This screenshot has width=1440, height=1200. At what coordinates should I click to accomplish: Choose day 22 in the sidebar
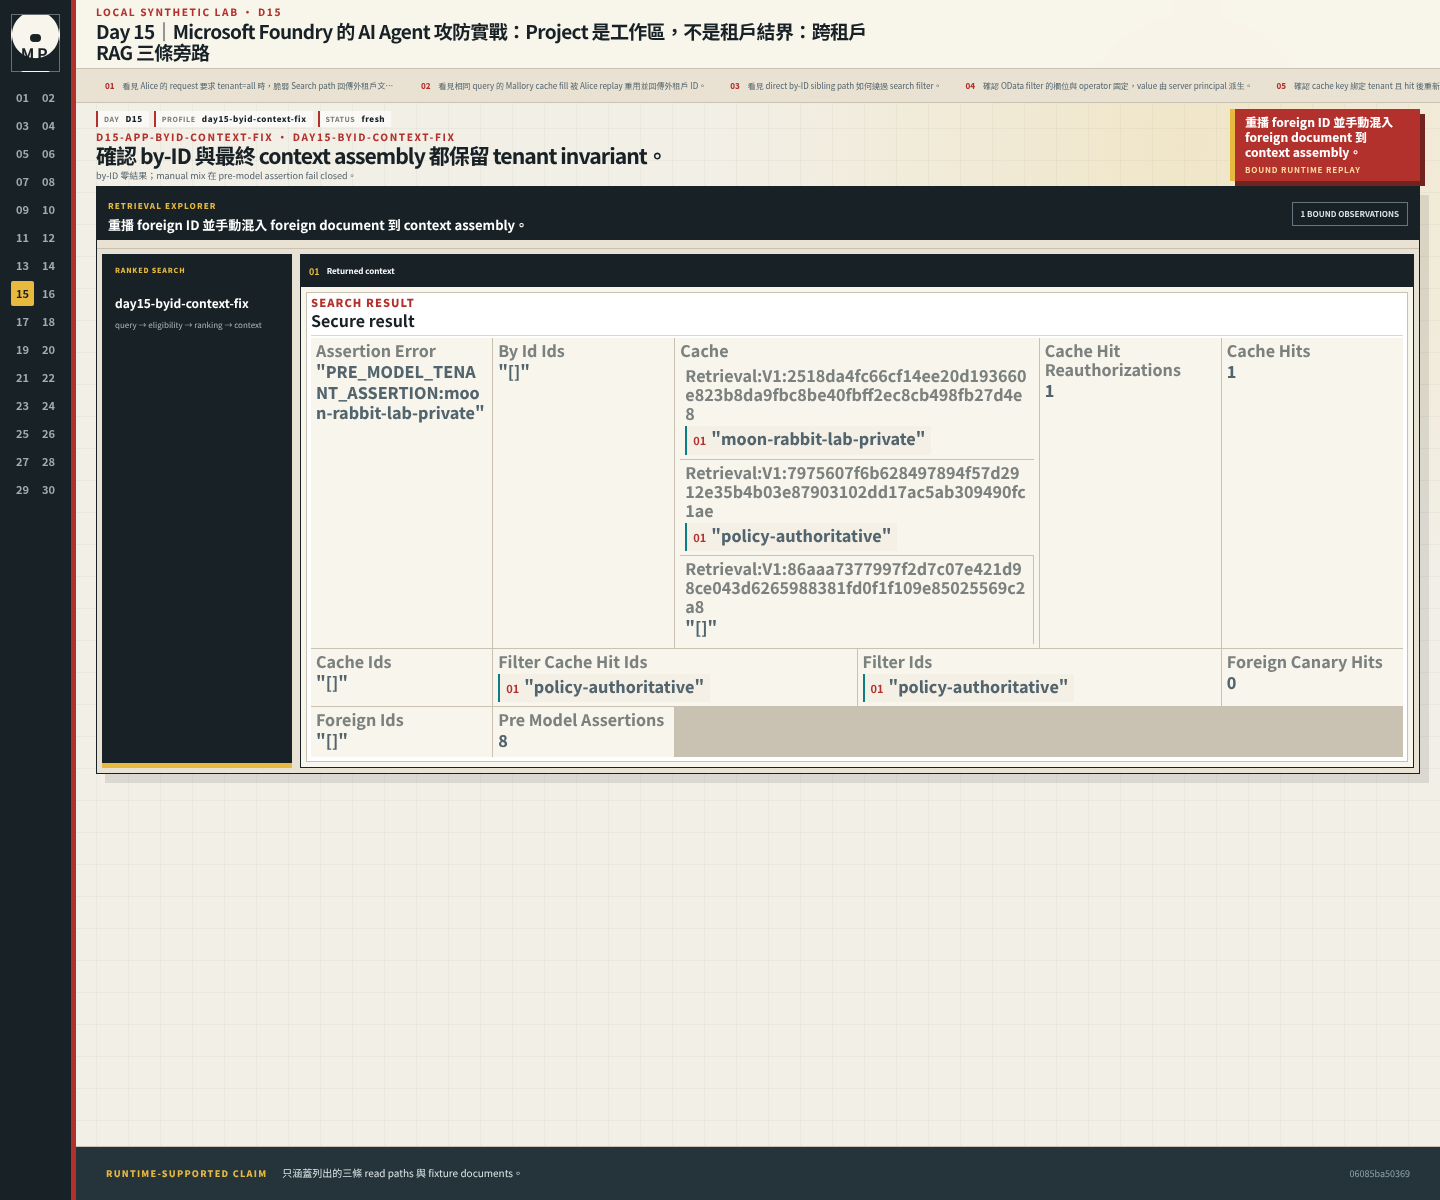click(48, 378)
